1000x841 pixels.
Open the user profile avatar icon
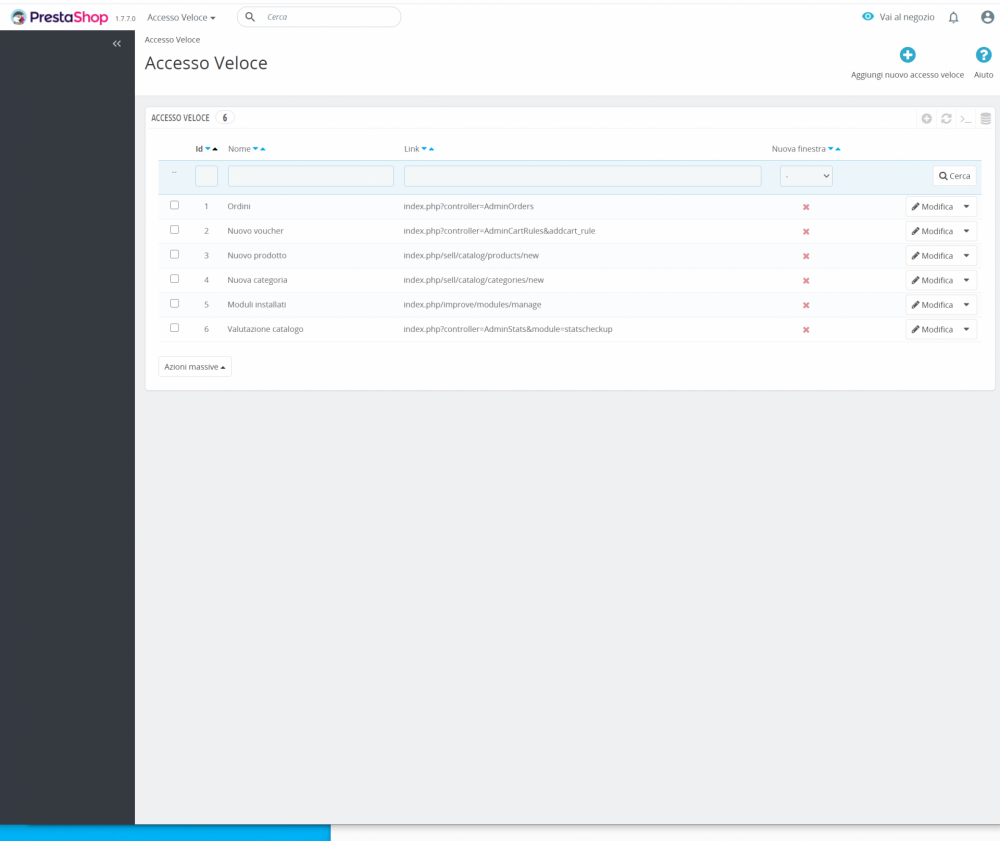coord(987,17)
